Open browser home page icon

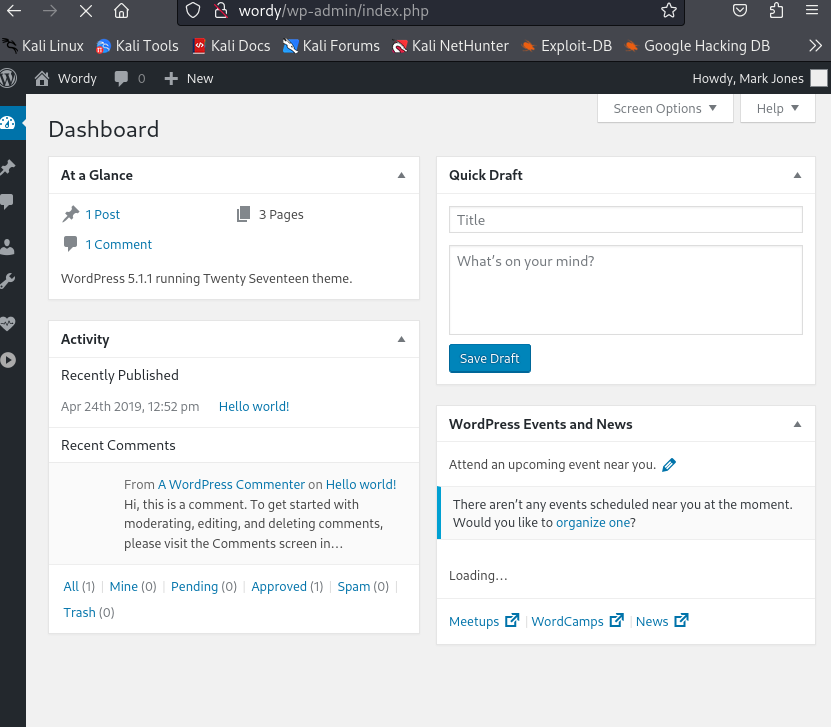pyautogui.click(x=121, y=11)
